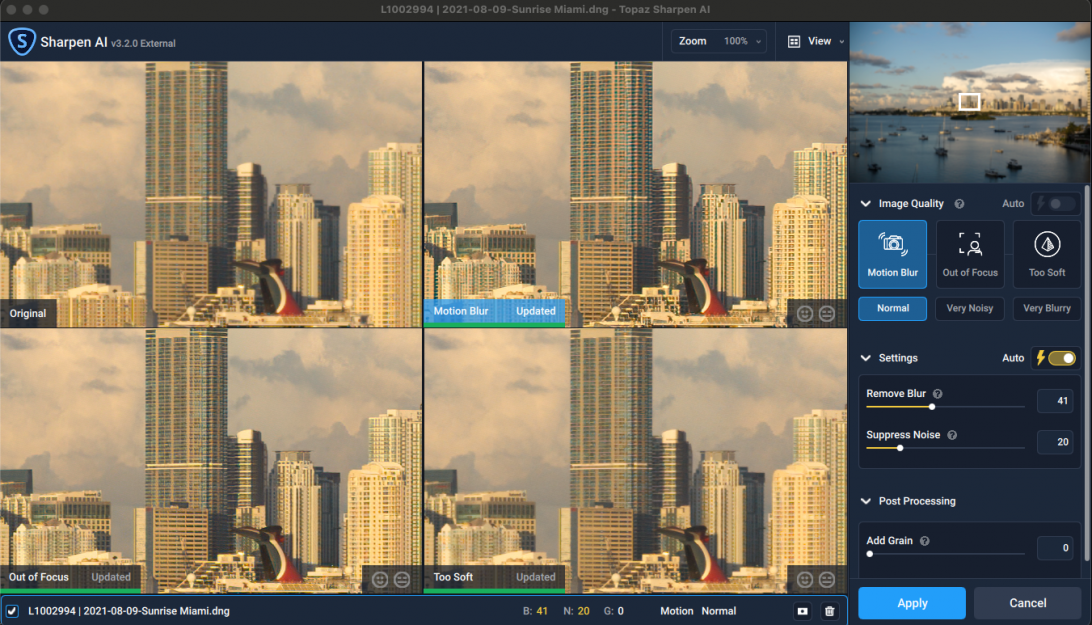This screenshot has height=625, width=1092.
Task: Switch to the Very Blurry mode
Action: click(1047, 308)
